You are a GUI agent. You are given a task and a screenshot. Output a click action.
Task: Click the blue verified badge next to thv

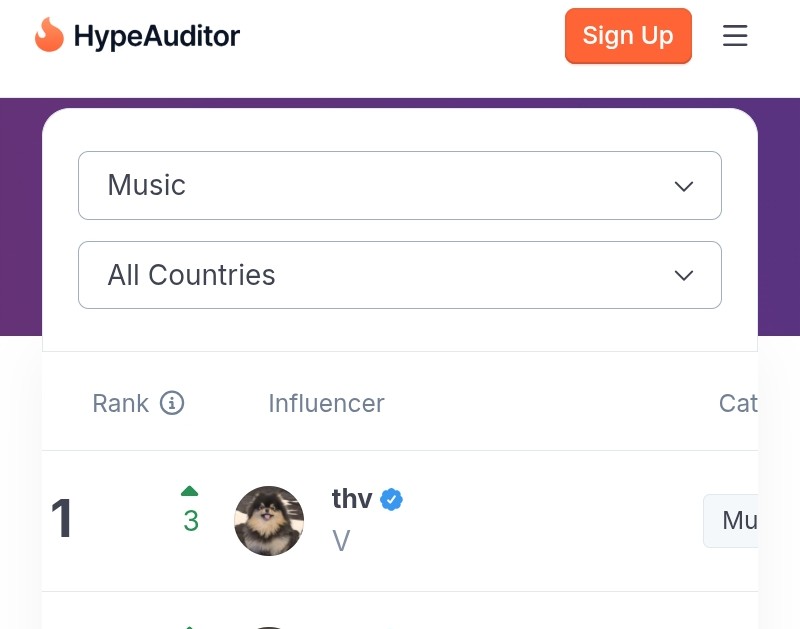coord(392,500)
